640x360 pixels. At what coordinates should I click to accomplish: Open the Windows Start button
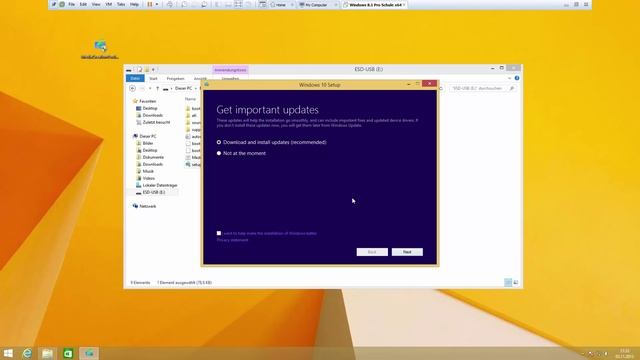click(8, 353)
